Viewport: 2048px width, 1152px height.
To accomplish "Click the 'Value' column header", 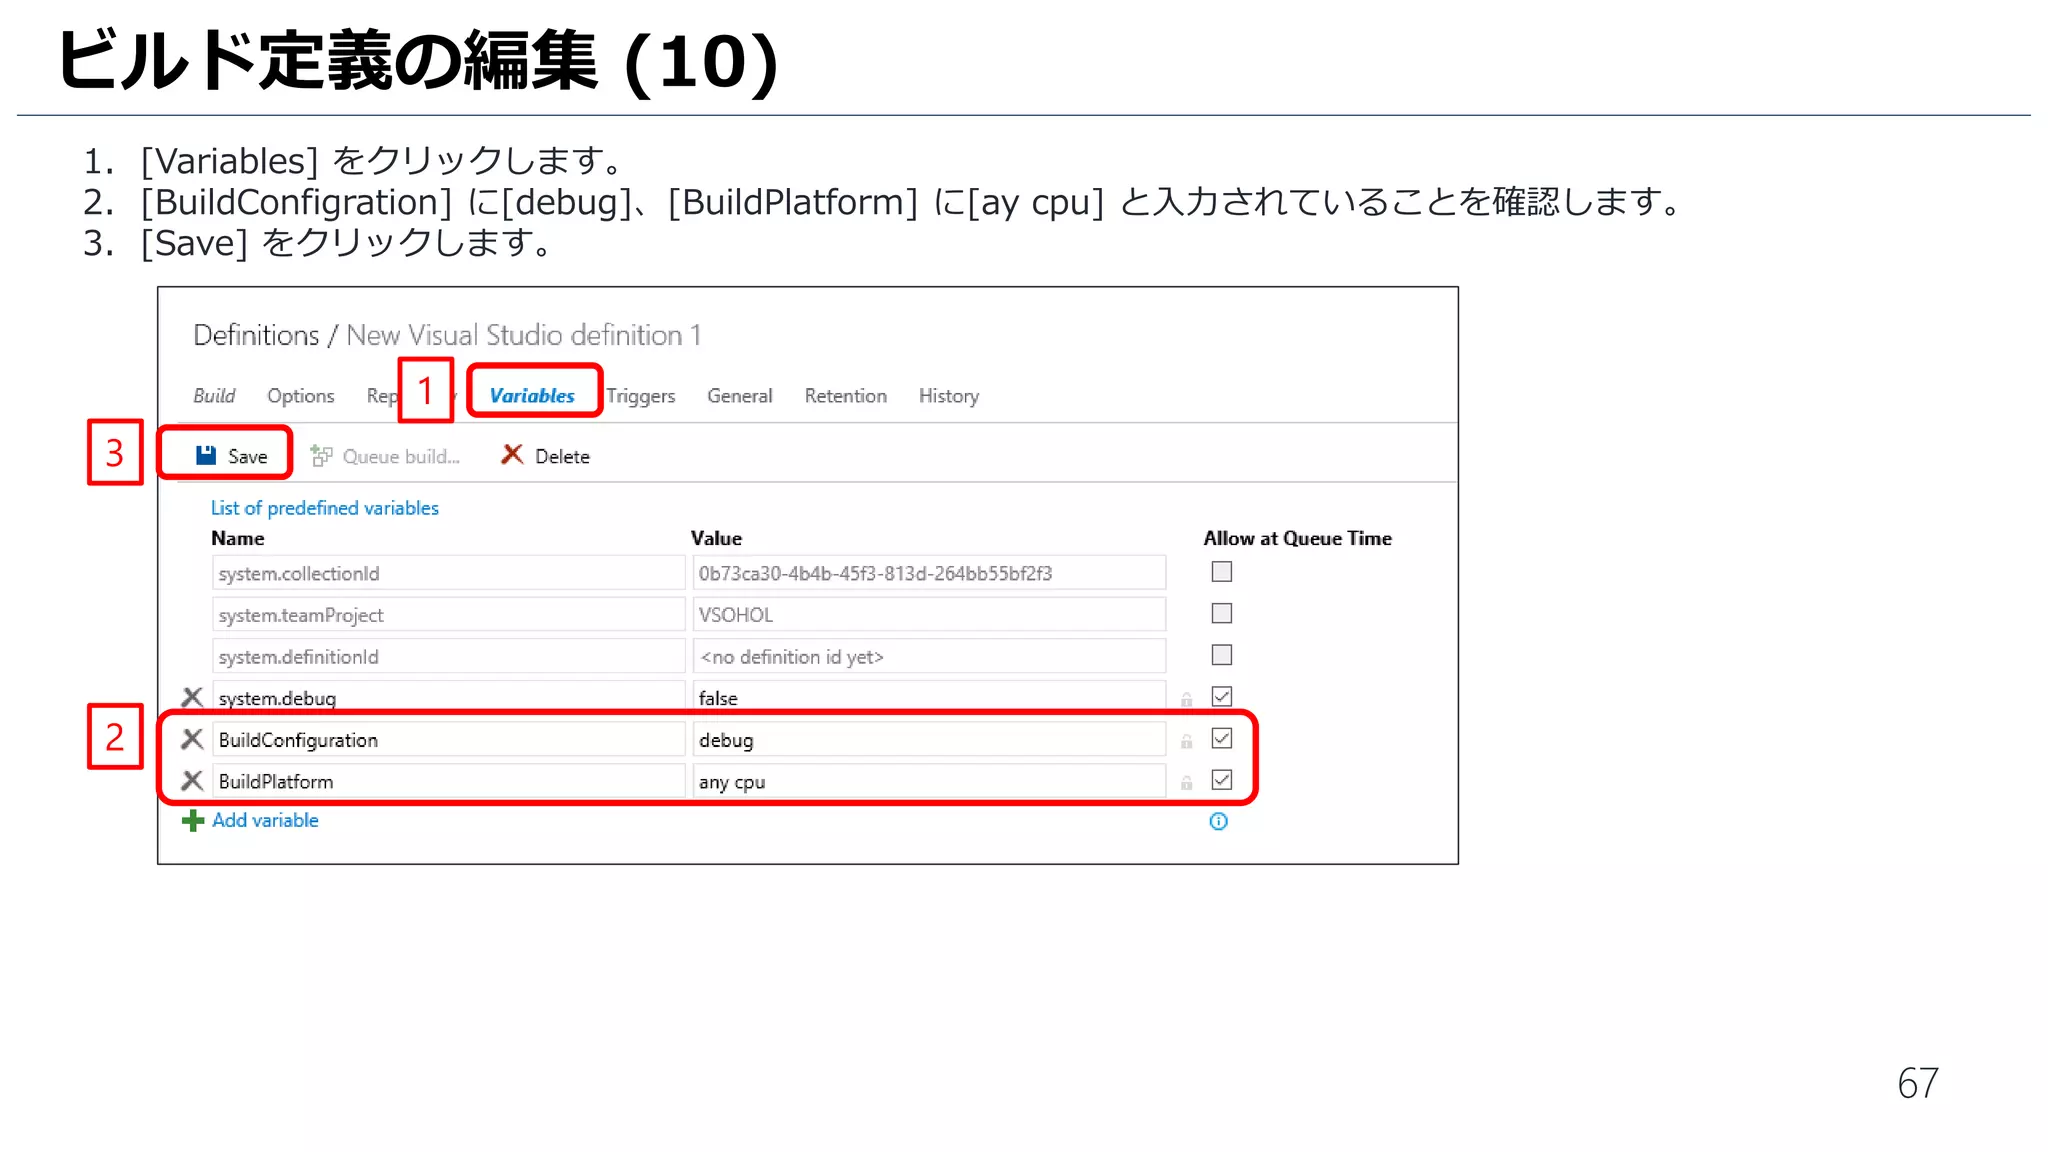I will (x=716, y=538).
